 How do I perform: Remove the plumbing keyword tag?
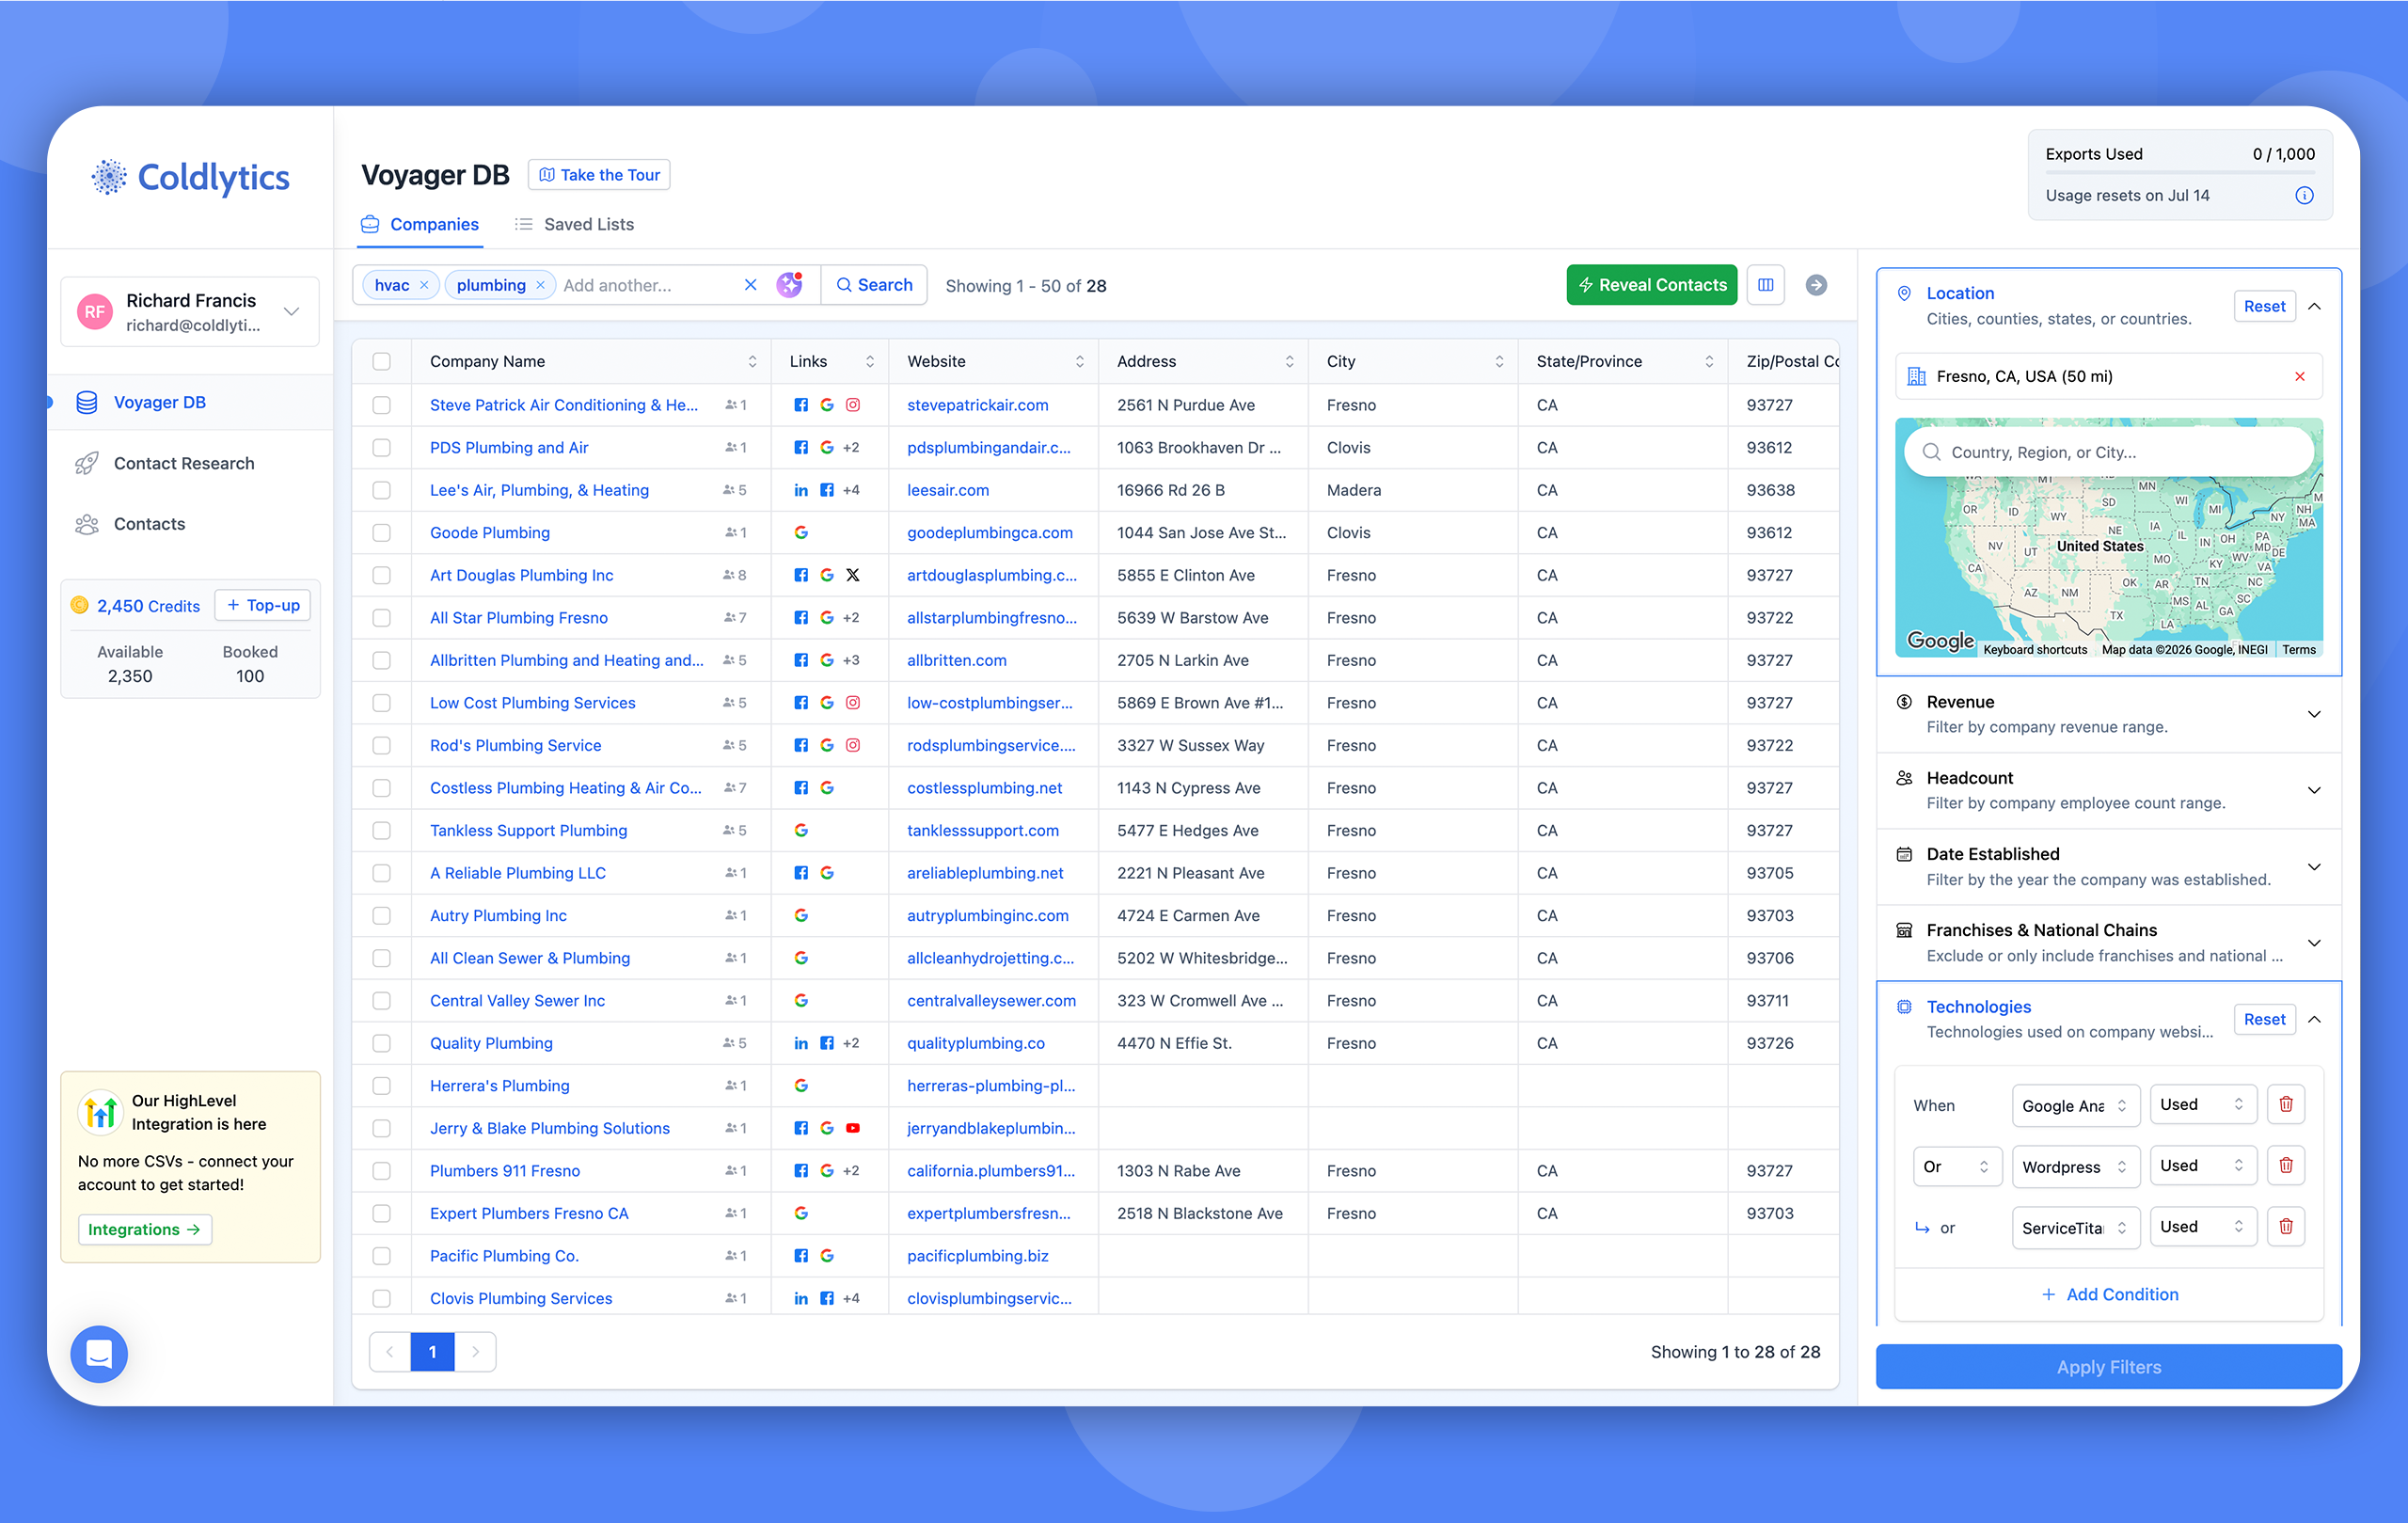(540, 285)
